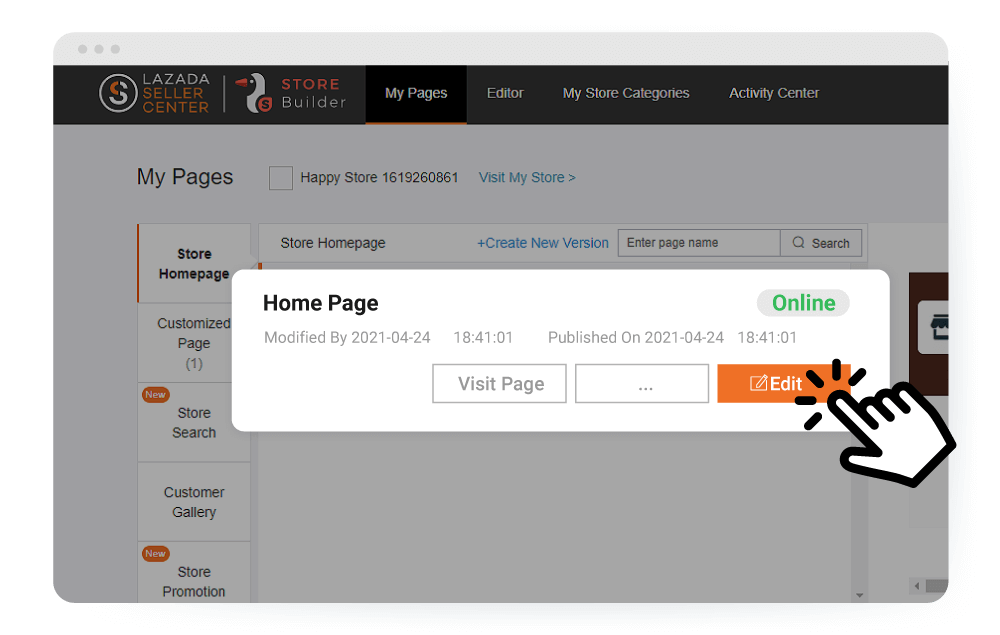Click the pencil icon on Edit button
Screen dimensions: 1000x635
click(x=758, y=384)
